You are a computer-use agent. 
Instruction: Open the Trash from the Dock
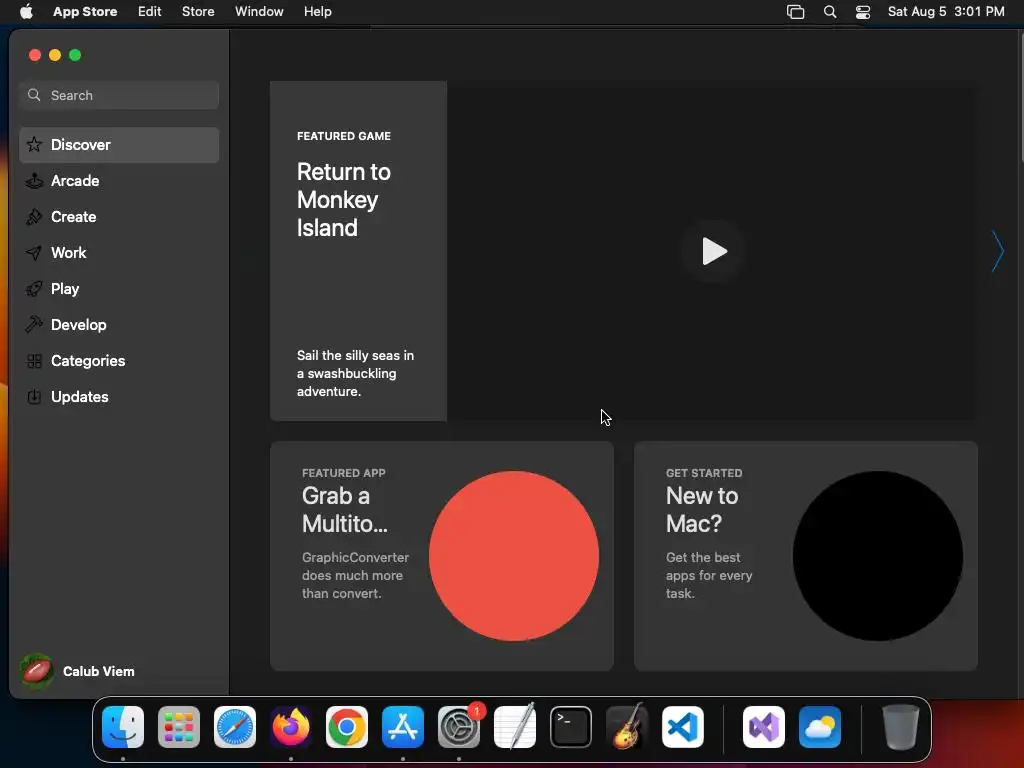point(901,727)
